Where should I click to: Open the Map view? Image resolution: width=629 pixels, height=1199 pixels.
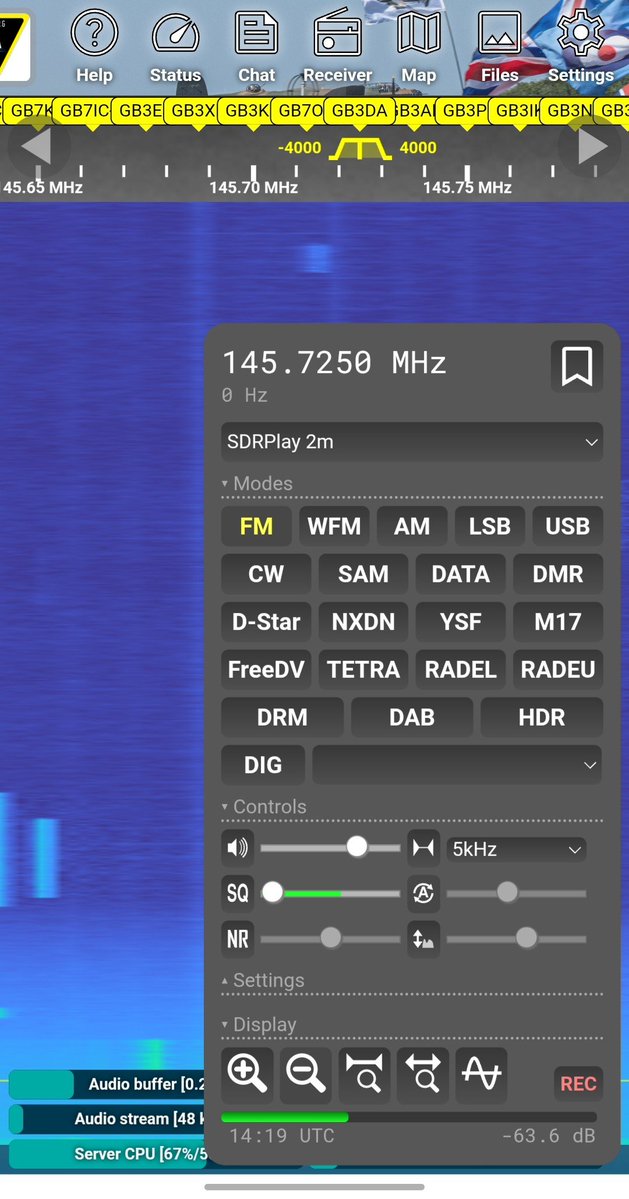pos(418,46)
